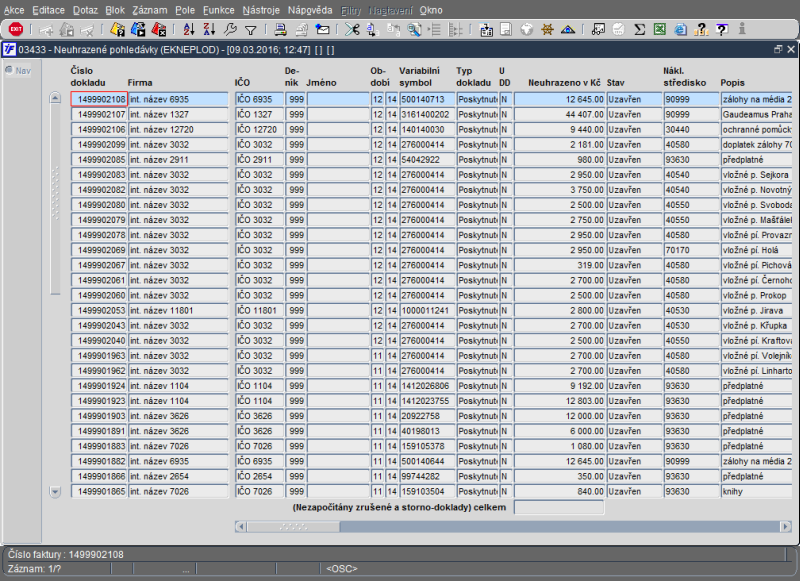
Task: Click the record list scroll-down arrow
Action: pos(55,492)
